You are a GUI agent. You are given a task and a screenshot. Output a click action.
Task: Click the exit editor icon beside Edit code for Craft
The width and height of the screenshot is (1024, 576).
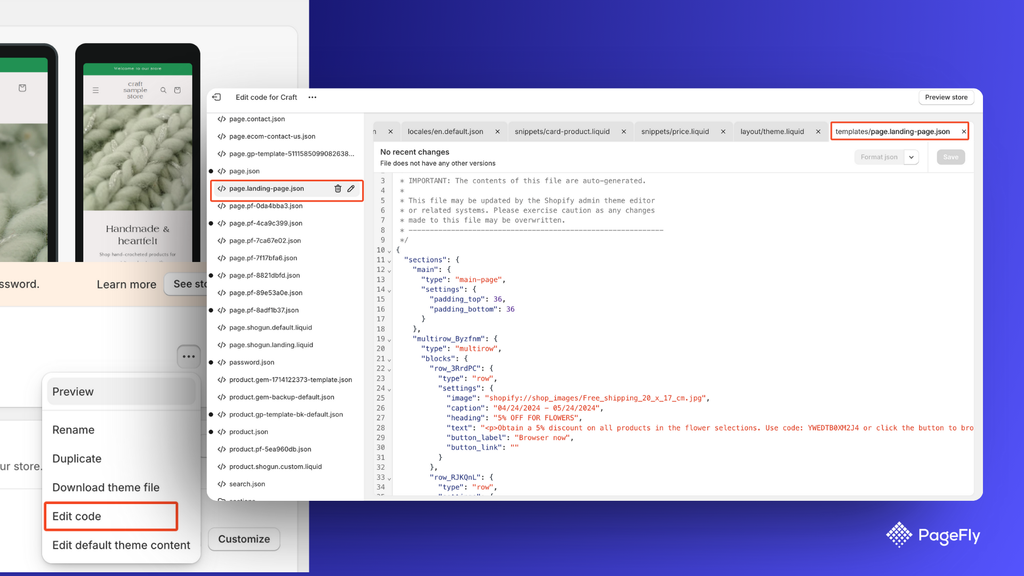tap(217, 97)
